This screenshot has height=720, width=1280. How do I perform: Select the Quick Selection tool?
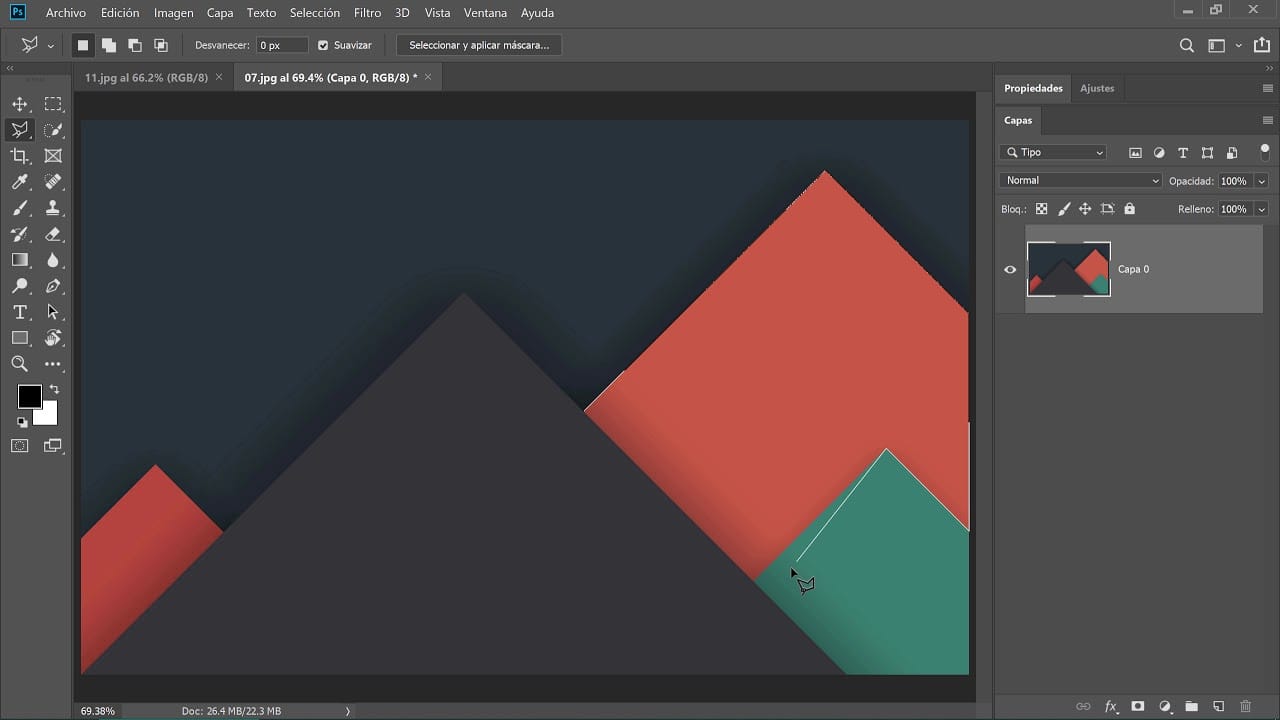pyautogui.click(x=53, y=130)
